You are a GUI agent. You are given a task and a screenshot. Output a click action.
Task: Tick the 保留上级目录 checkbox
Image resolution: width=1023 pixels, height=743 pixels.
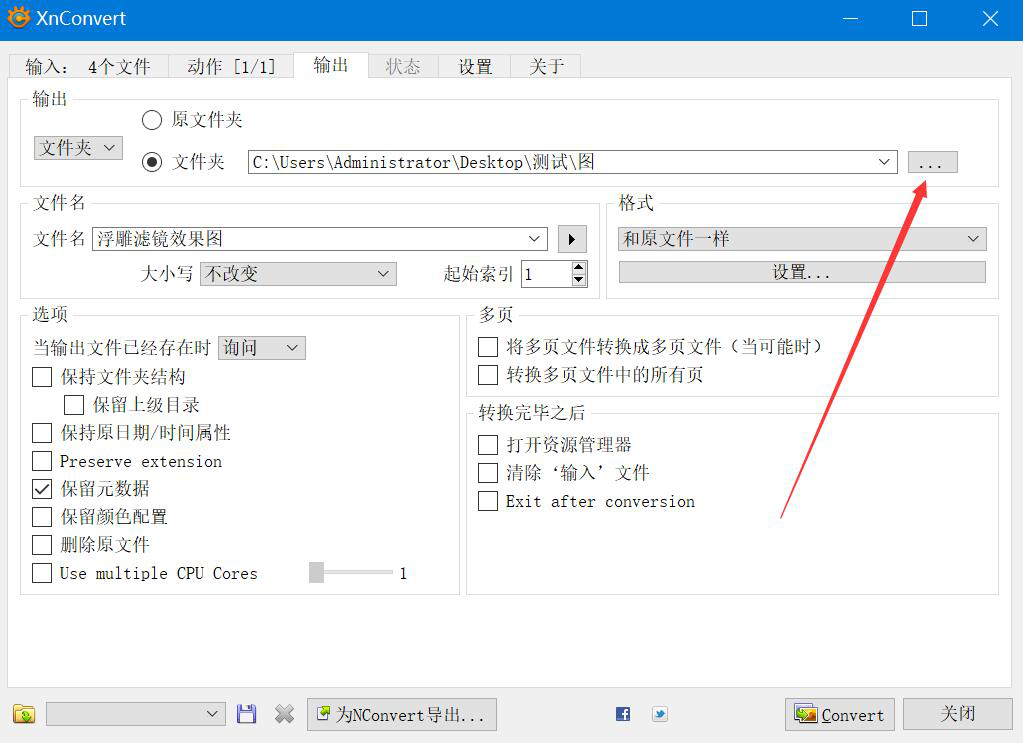tap(74, 405)
